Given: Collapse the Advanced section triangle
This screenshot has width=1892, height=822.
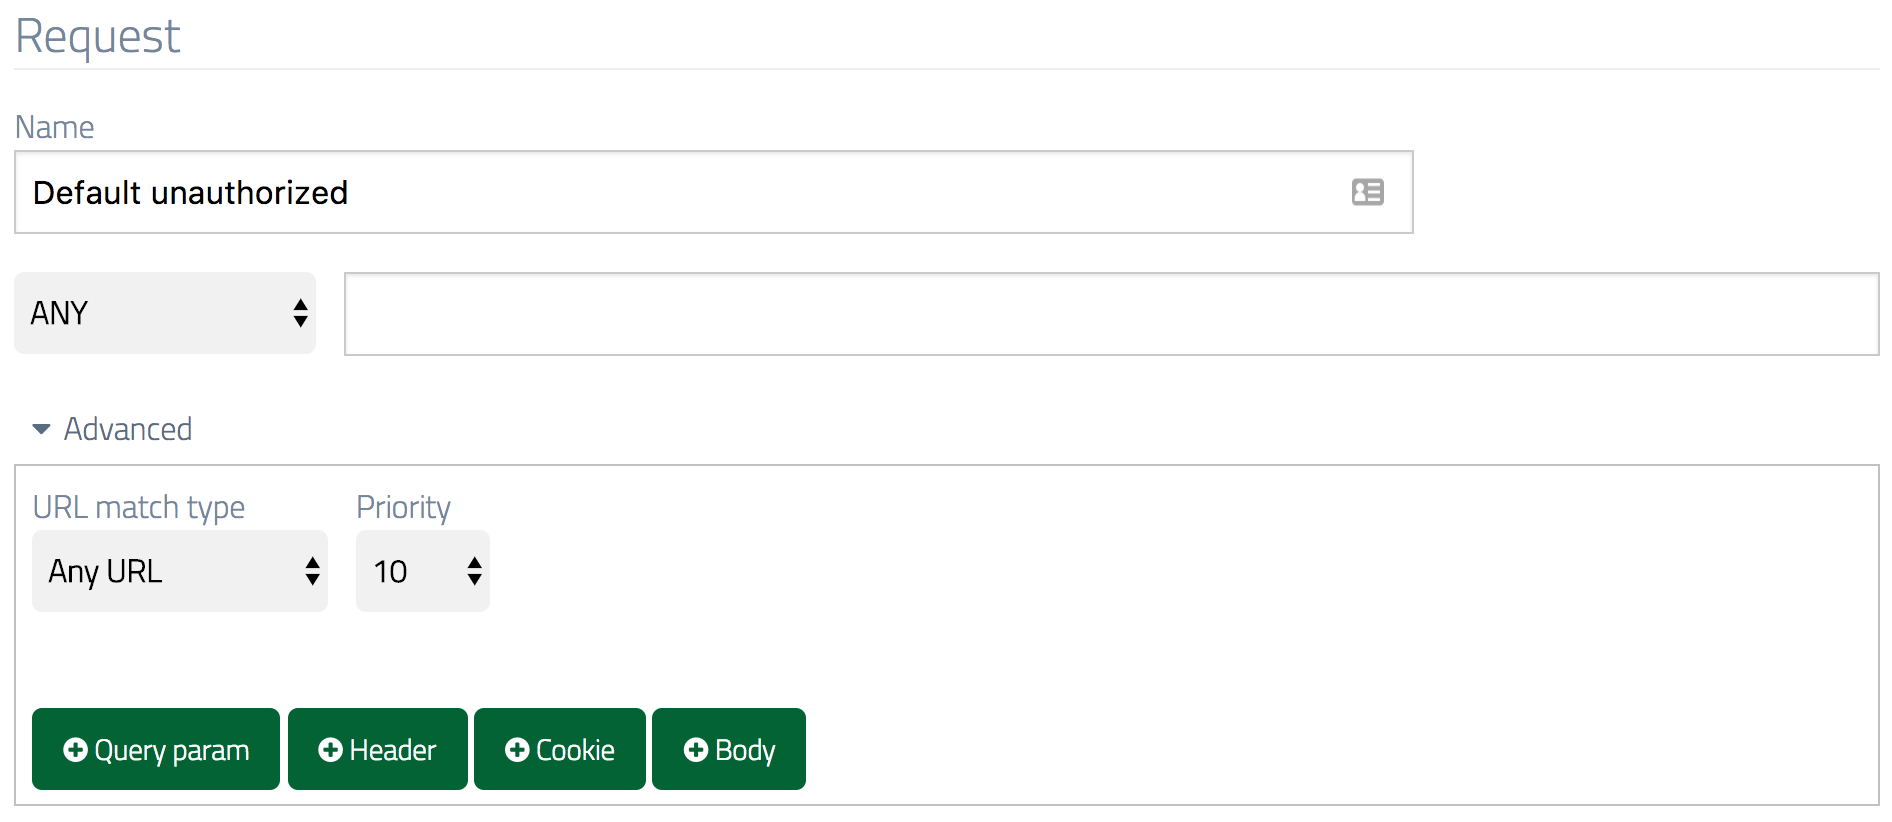Looking at the screenshot, I should point(41,429).
